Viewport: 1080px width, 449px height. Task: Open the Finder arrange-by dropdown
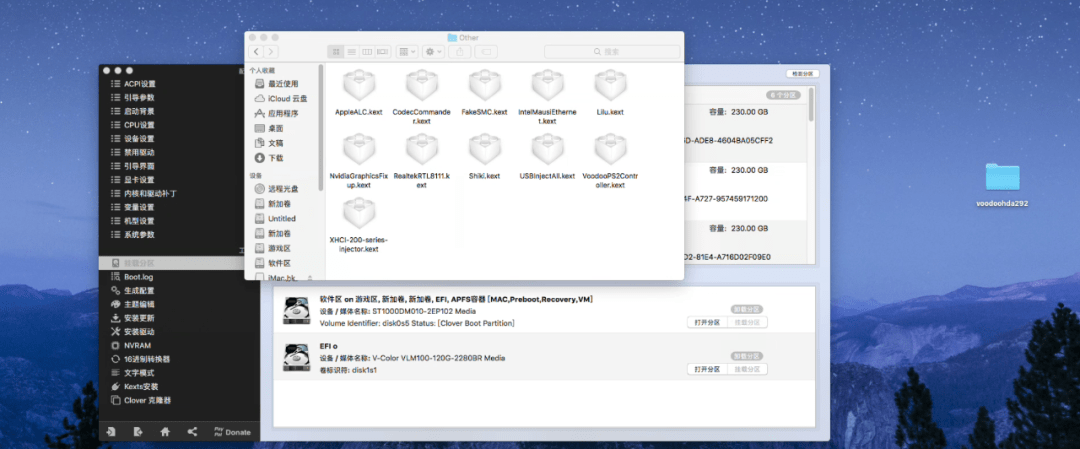(407, 52)
